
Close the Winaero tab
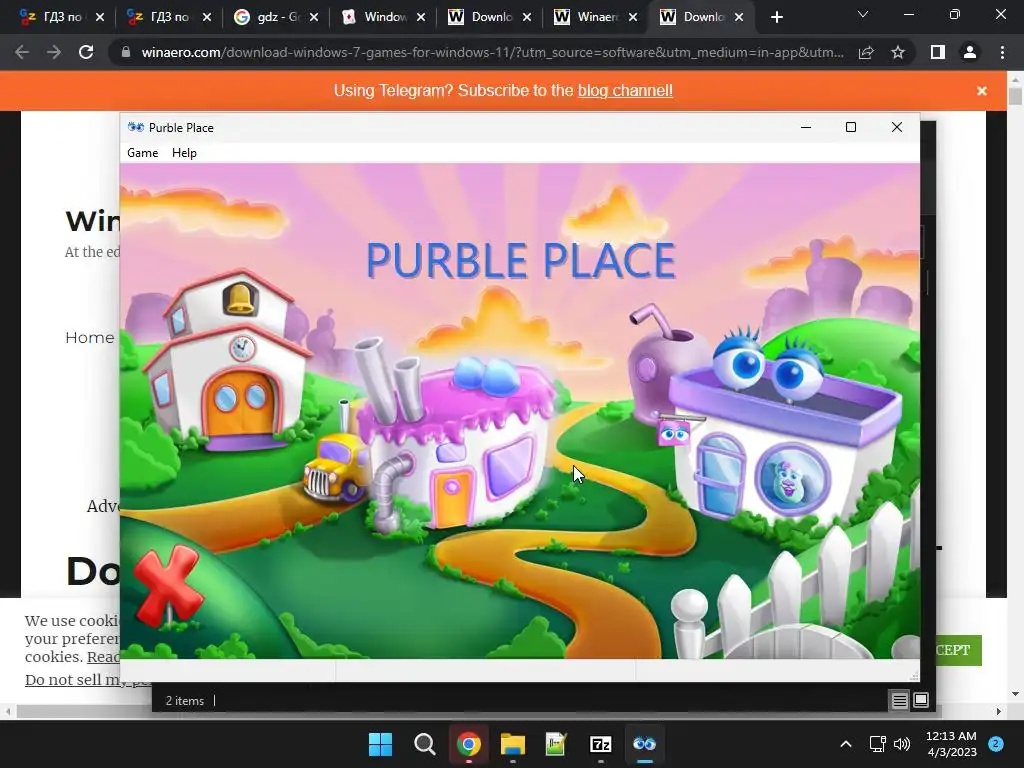633,17
